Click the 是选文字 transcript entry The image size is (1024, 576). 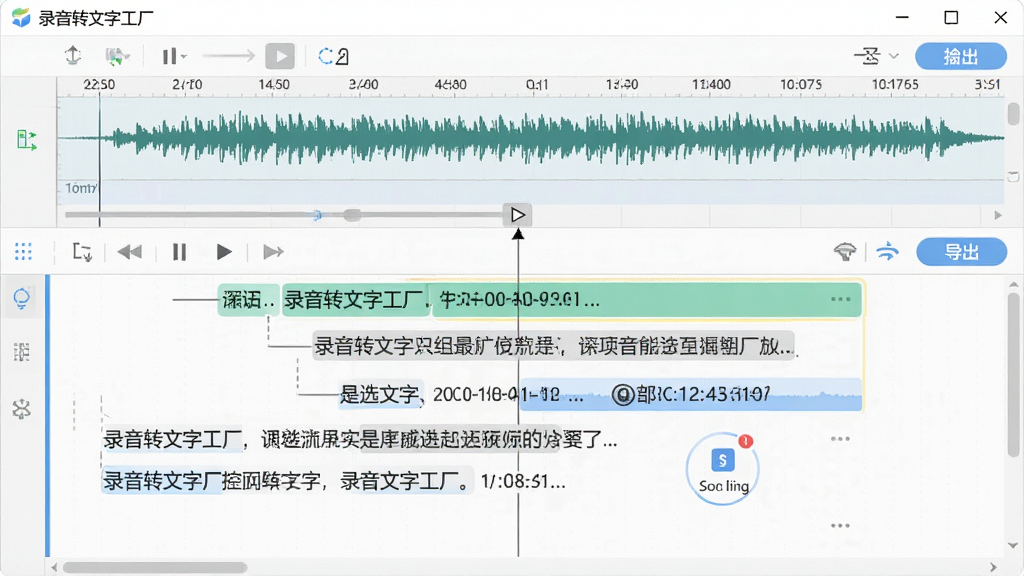click(381, 394)
